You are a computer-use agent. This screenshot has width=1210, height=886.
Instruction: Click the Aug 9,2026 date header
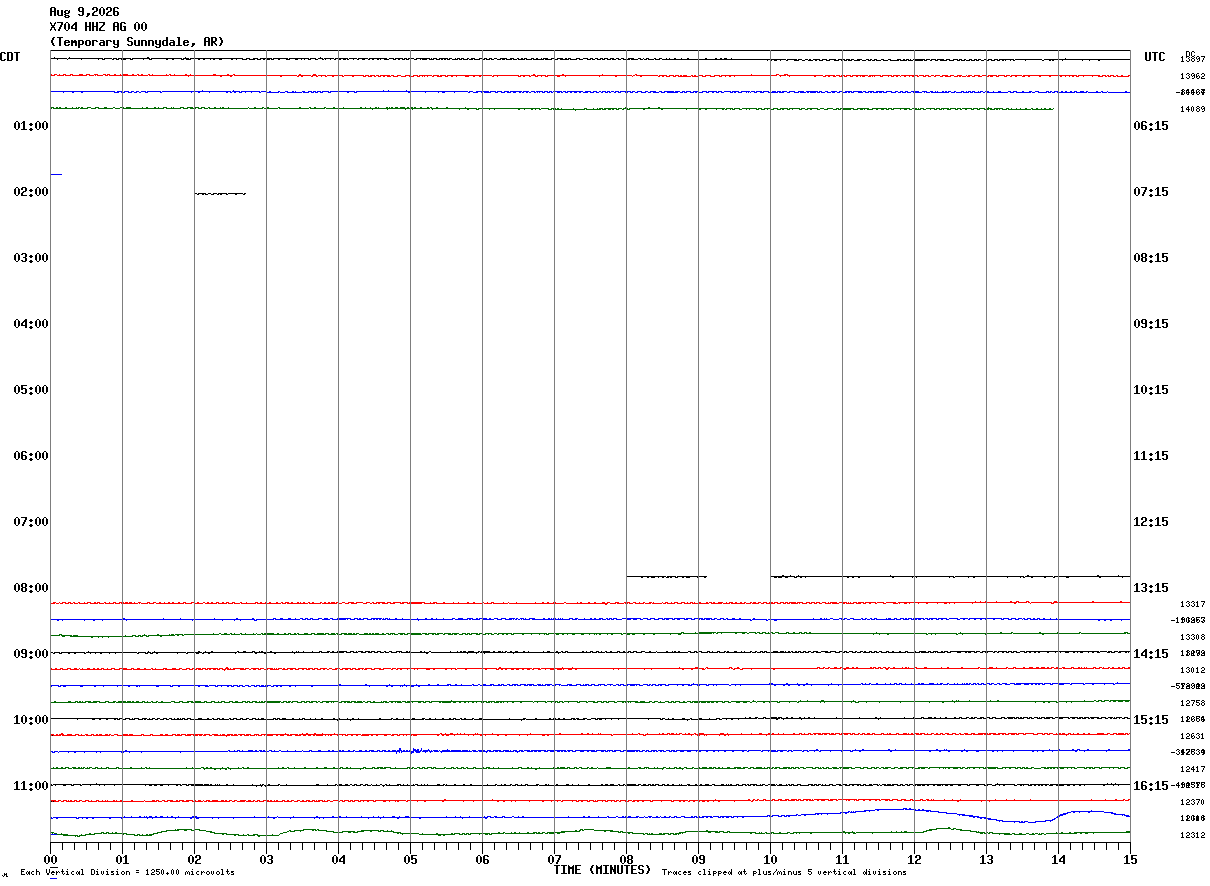[x=84, y=12]
